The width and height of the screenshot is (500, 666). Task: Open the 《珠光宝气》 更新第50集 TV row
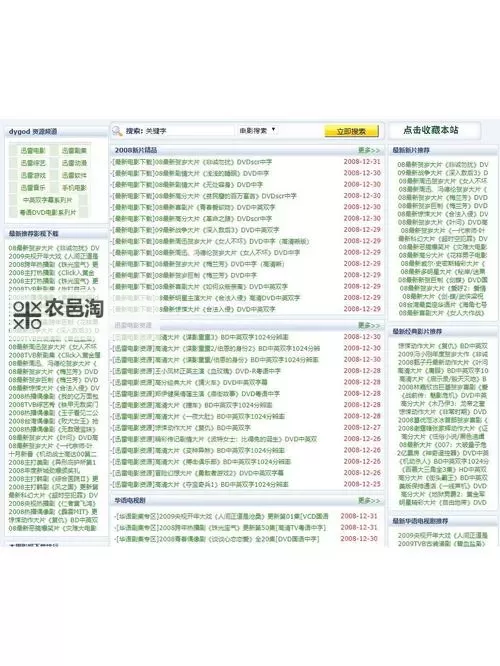(220, 528)
